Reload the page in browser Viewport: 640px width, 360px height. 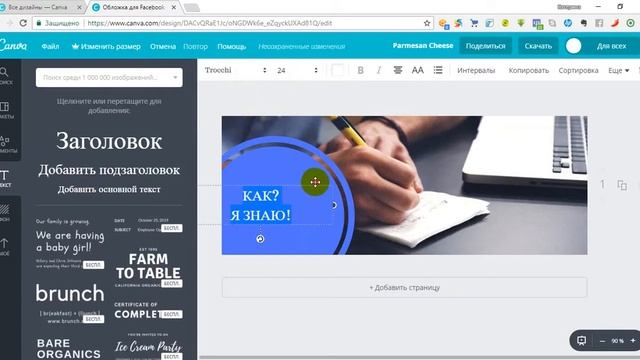pyautogui.click(x=23, y=23)
